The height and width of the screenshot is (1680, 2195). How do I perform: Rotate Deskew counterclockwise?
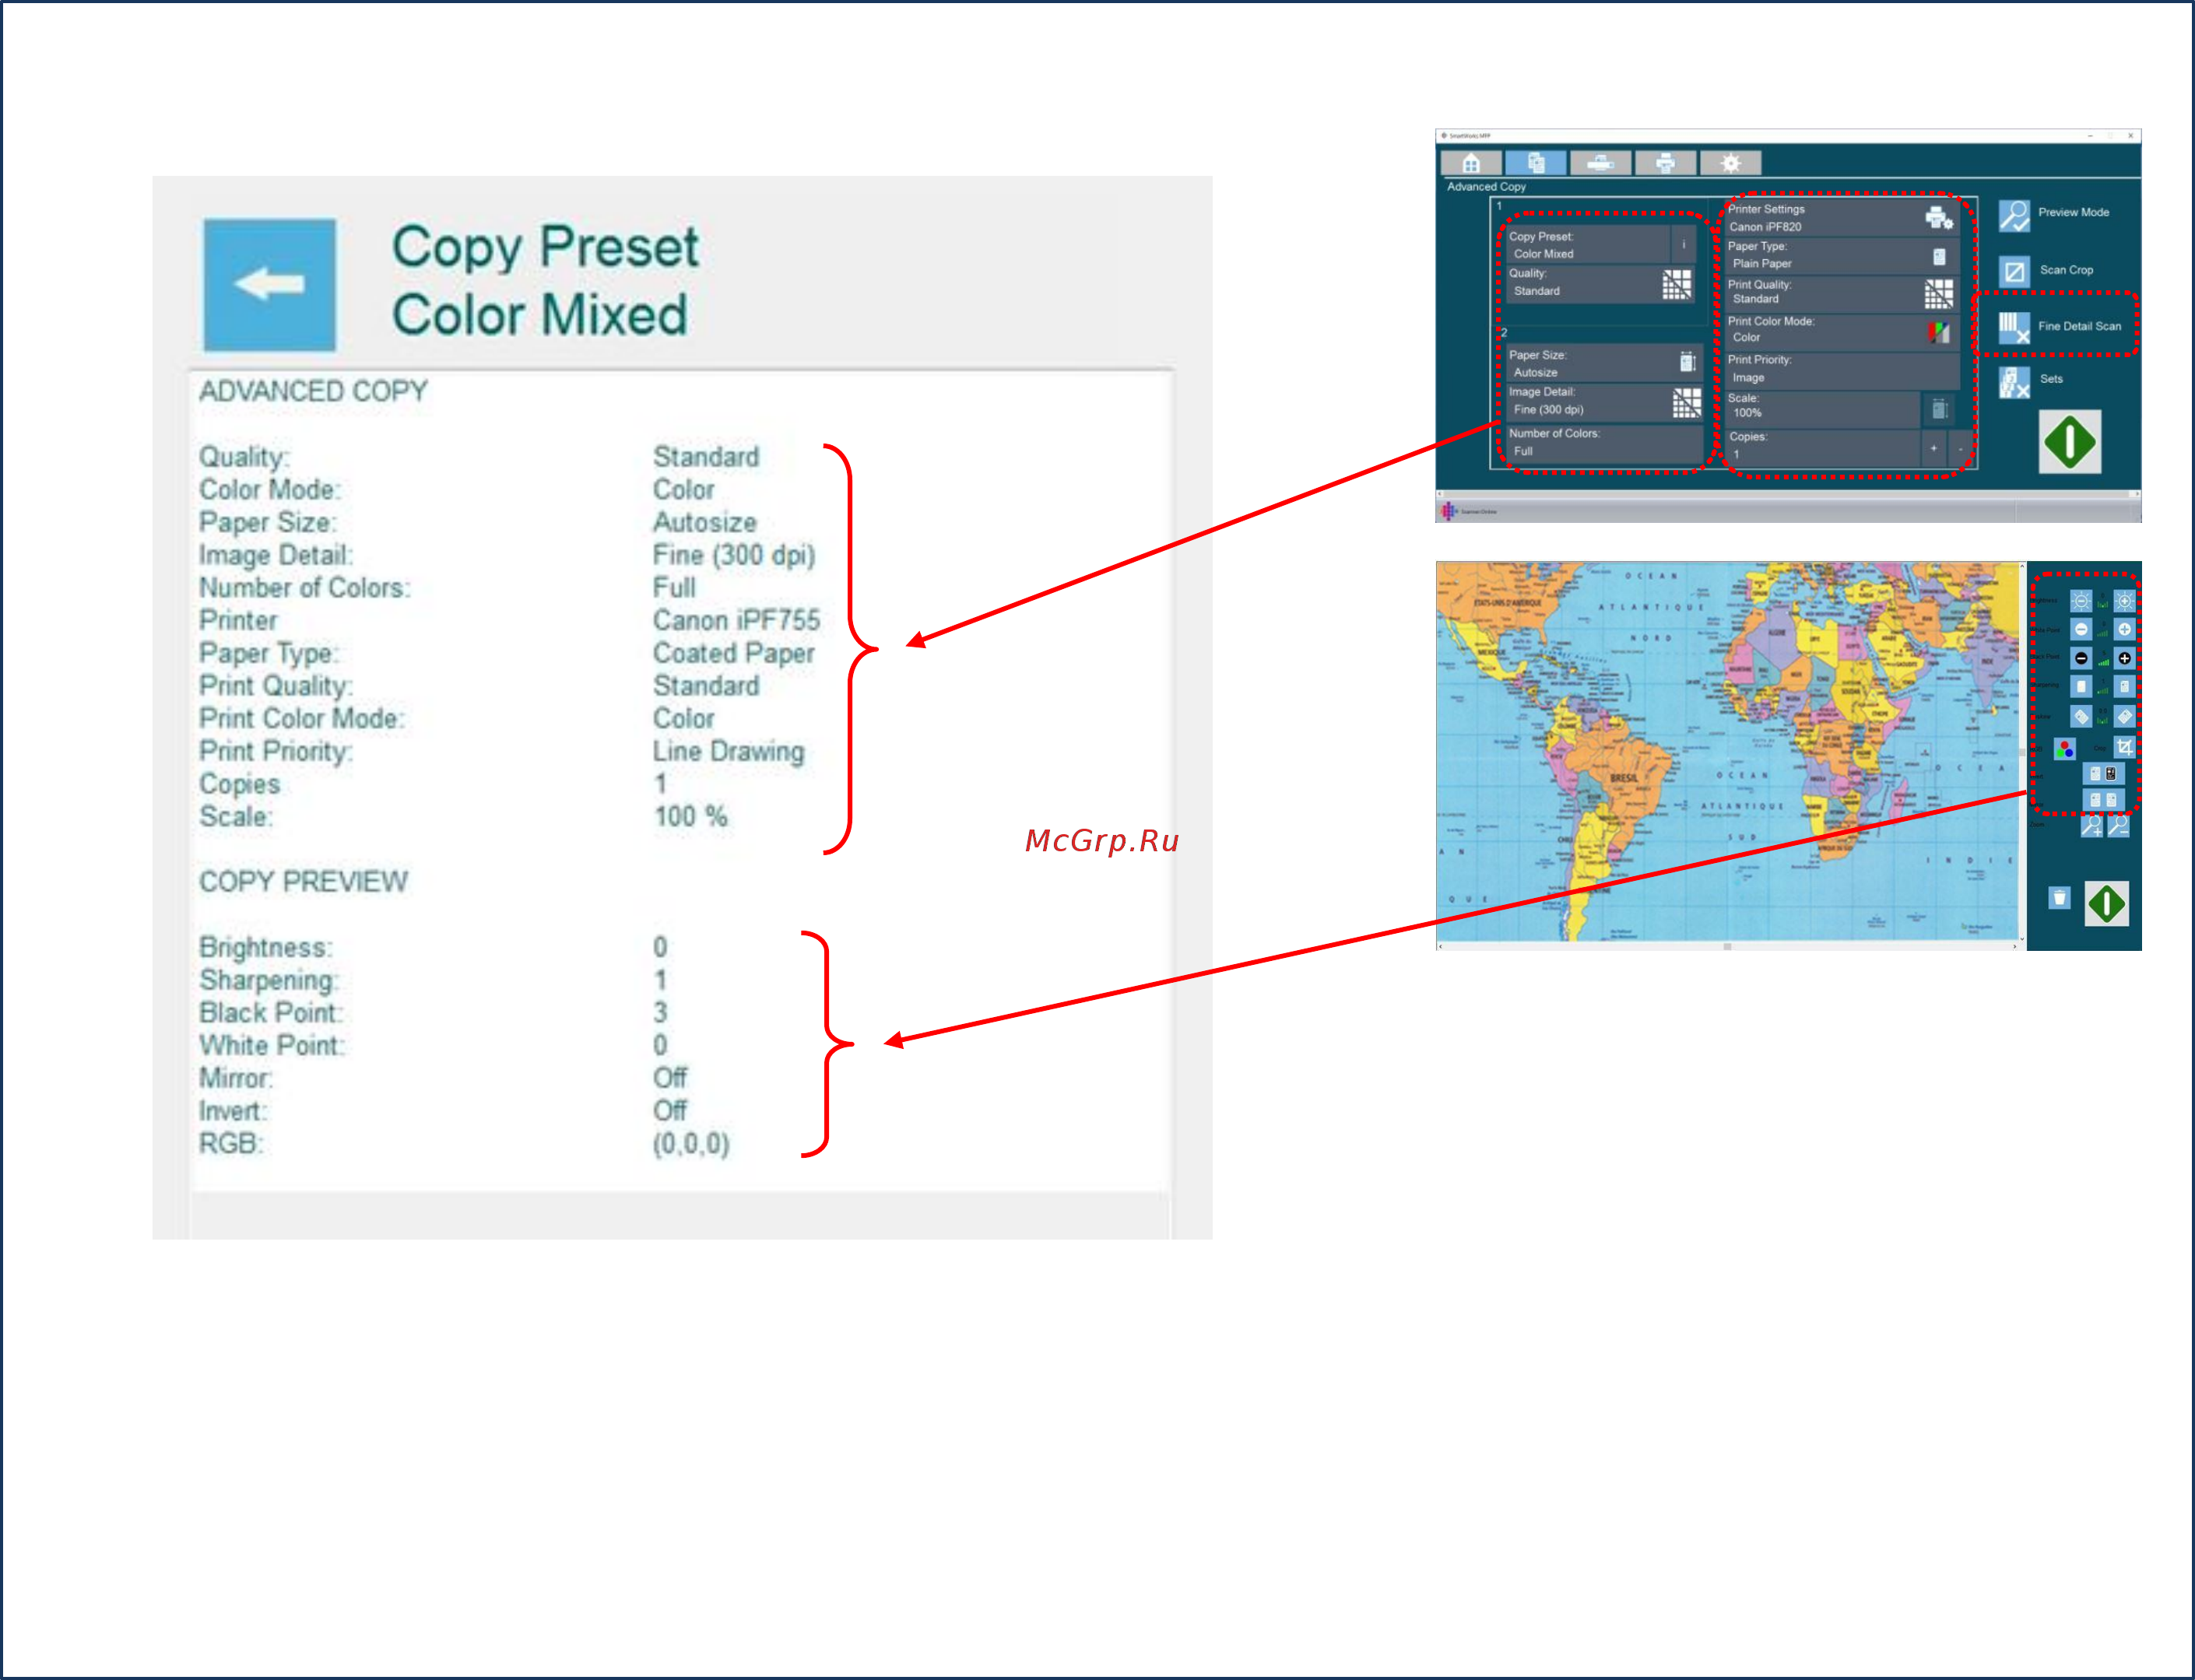(x=2081, y=717)
